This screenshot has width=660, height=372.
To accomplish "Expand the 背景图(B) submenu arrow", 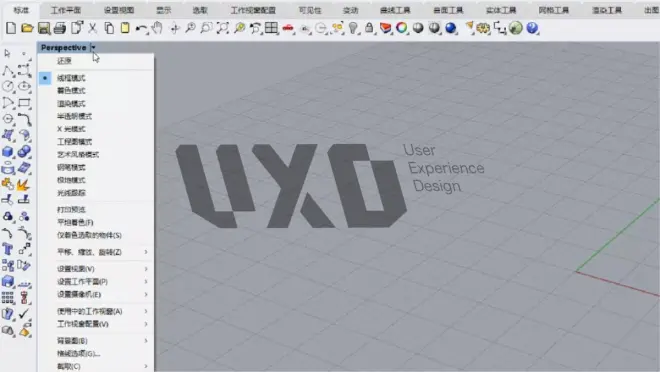I will click(146, 340).
